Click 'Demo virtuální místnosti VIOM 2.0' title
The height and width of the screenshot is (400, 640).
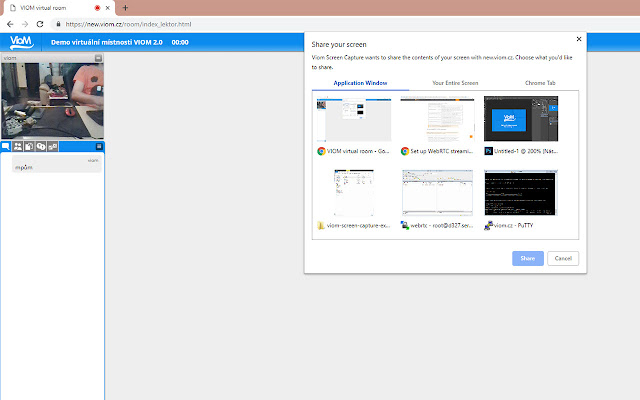coord(107,42)
